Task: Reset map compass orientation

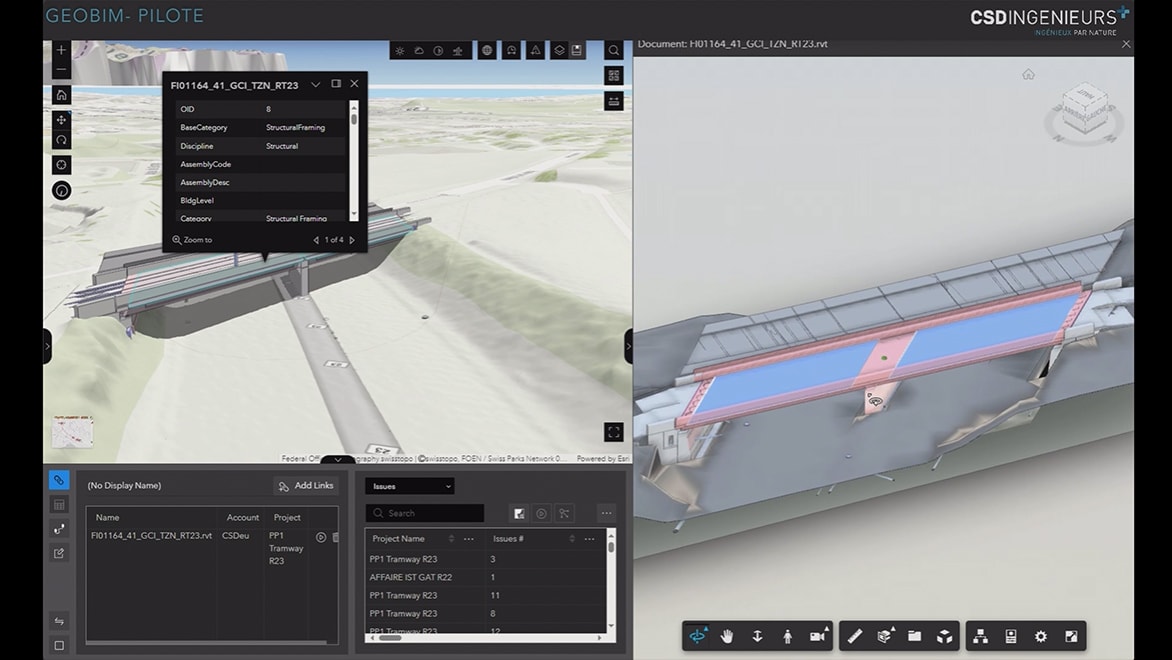Action: pyautogui.click(x=61, y=190)
